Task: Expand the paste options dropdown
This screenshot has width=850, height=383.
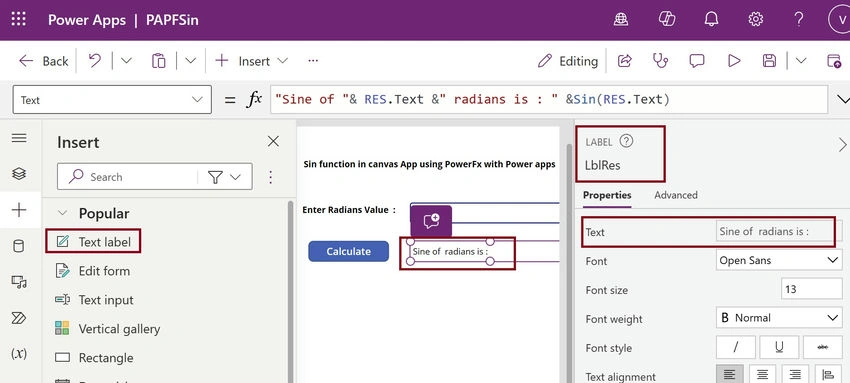Action: pos(190,61)
